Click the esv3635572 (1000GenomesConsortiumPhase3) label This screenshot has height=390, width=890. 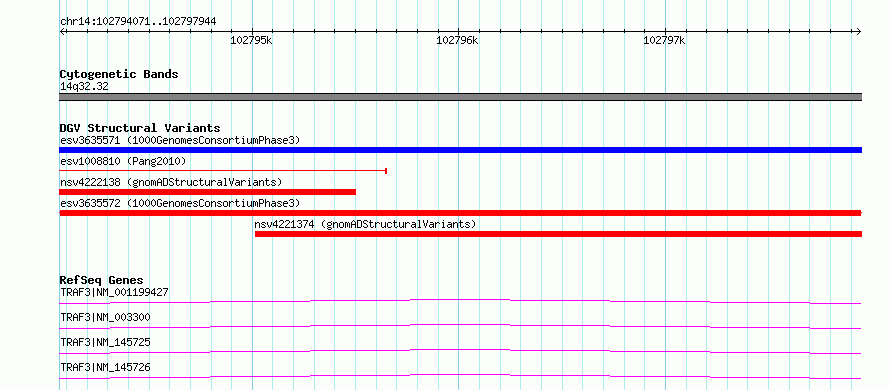point(180,203)
